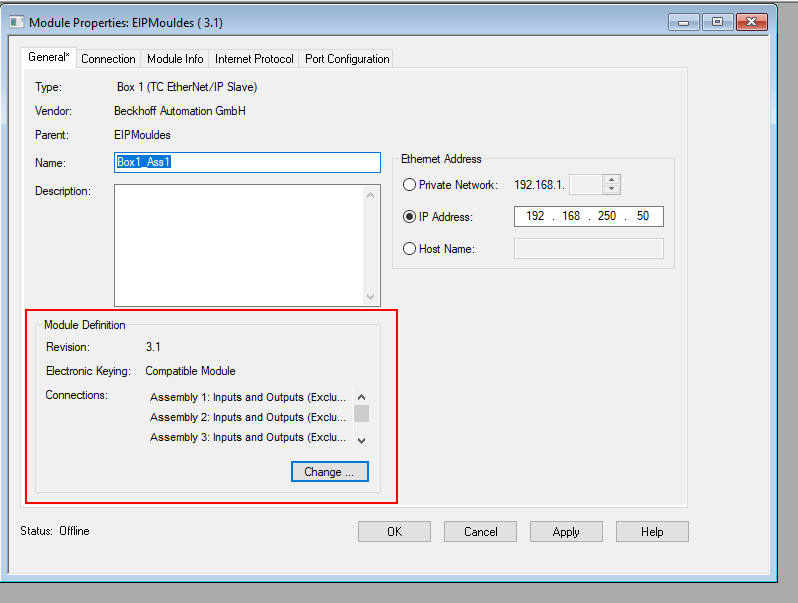Open the Connection tab
Viewport: 798px width, 603px height.
[108, 59]
